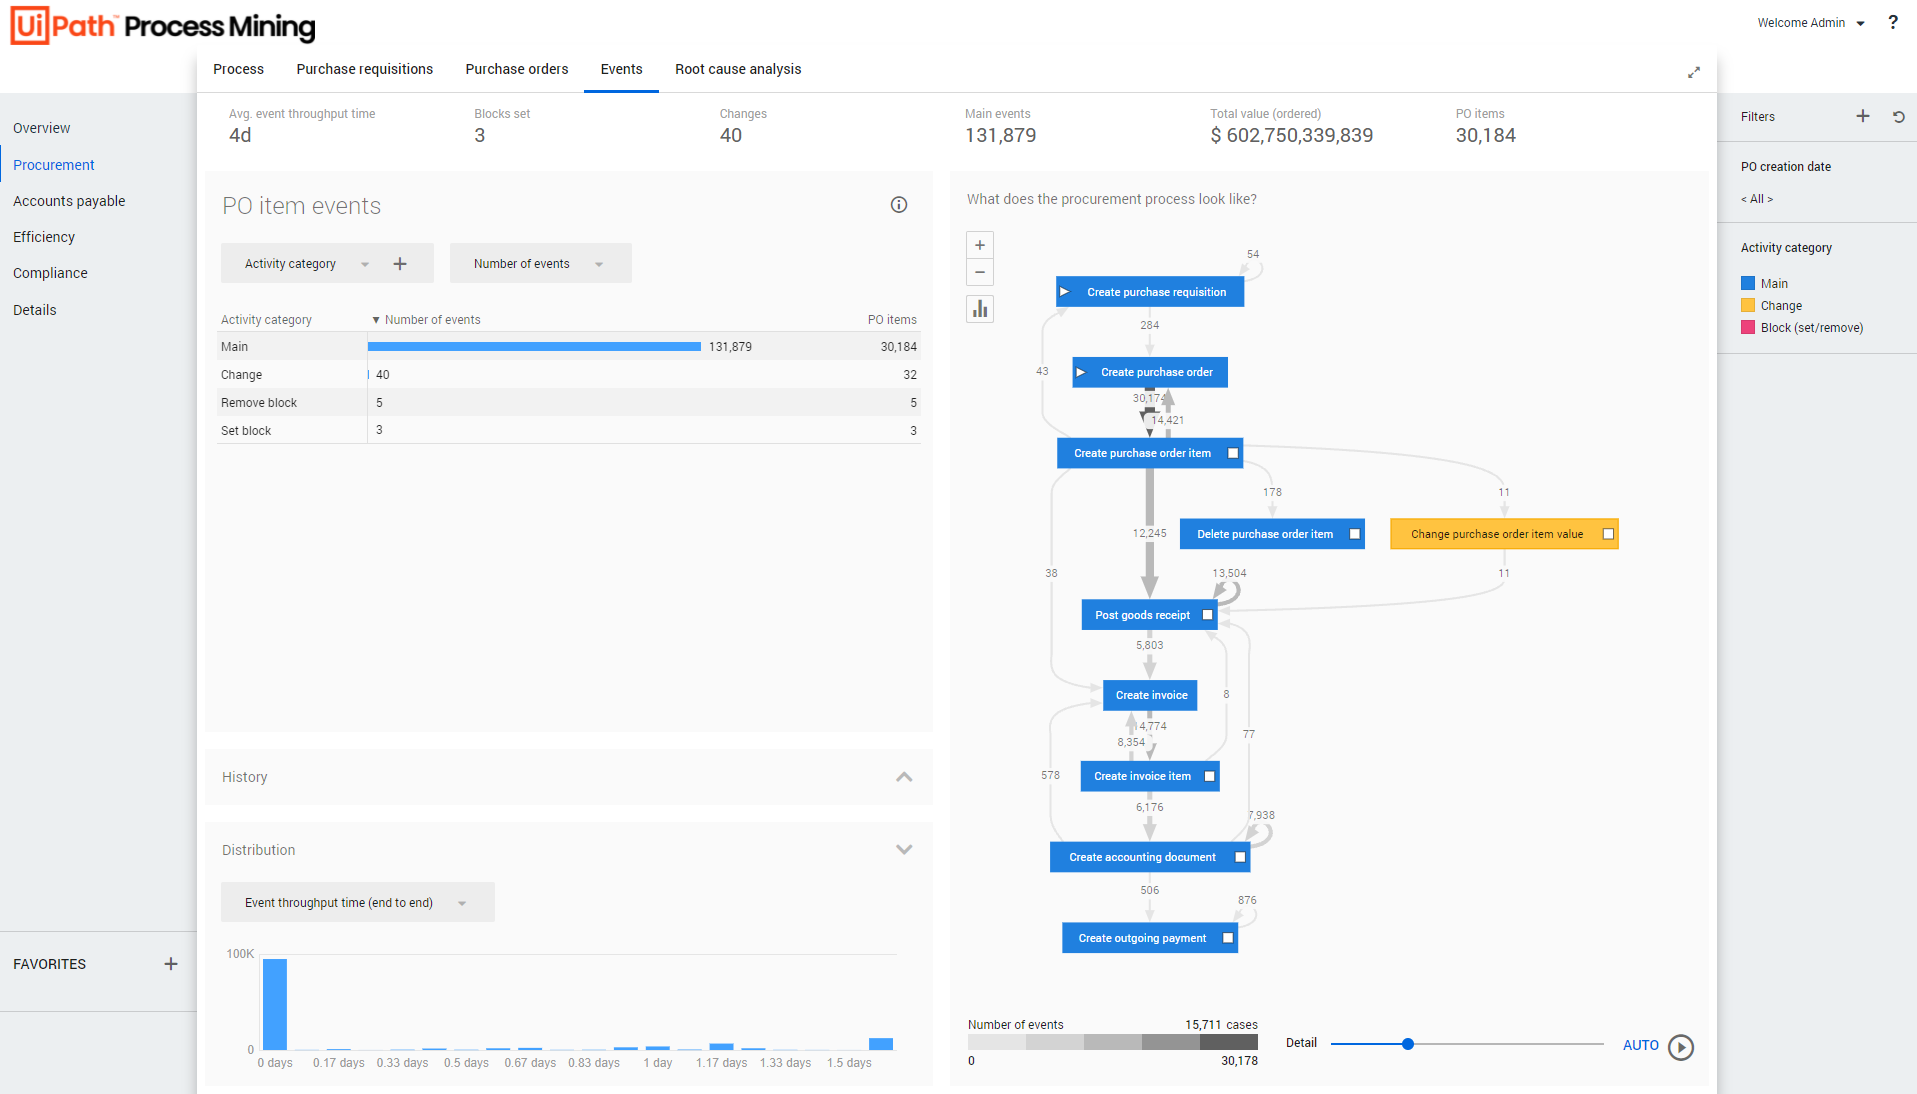Viewport: 1917px width, 1094px height.
Task: Add item to Favorites with plus icon
Action: [x=171, y=964]
